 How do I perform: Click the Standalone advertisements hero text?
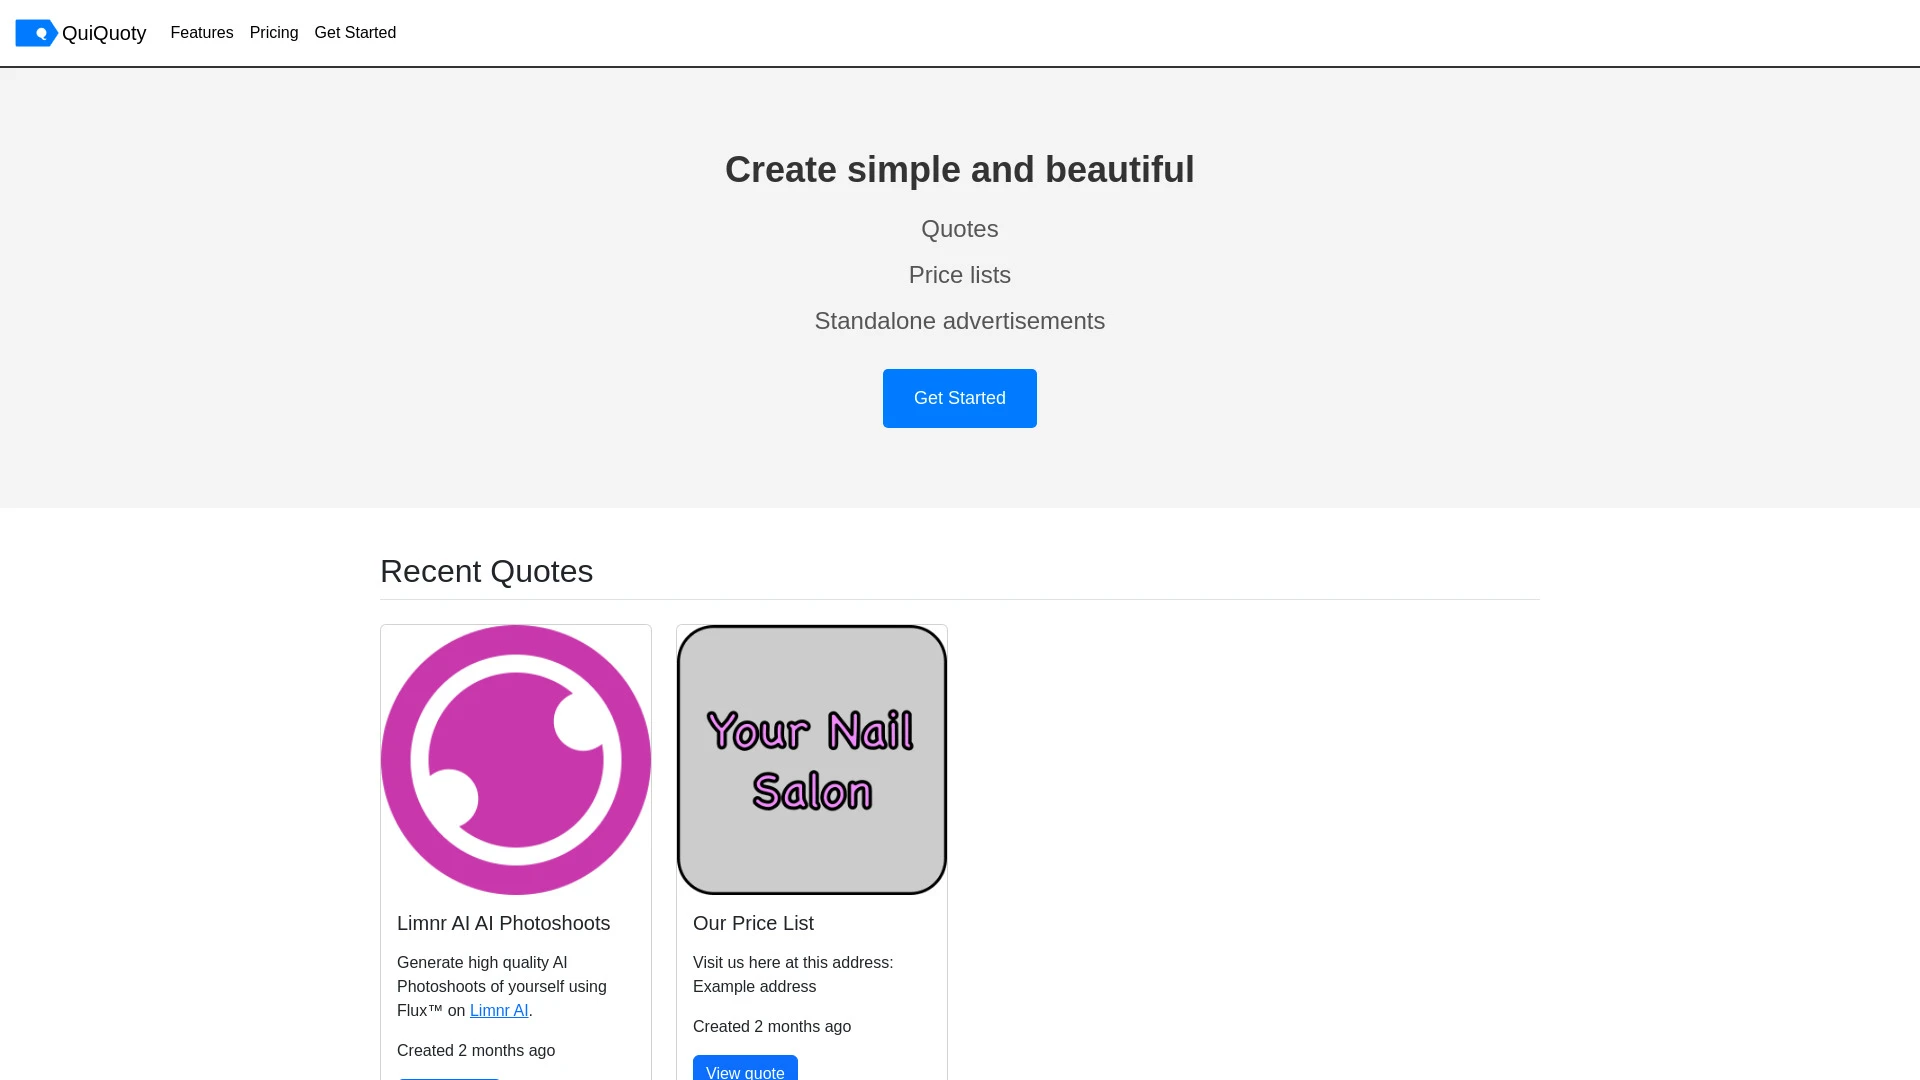(959, 321)
